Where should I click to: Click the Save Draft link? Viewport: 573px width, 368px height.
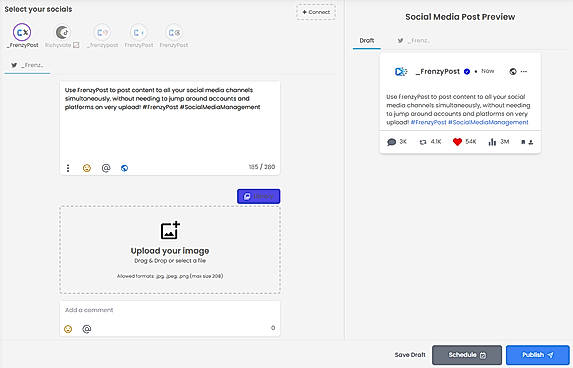click(410, 355)
